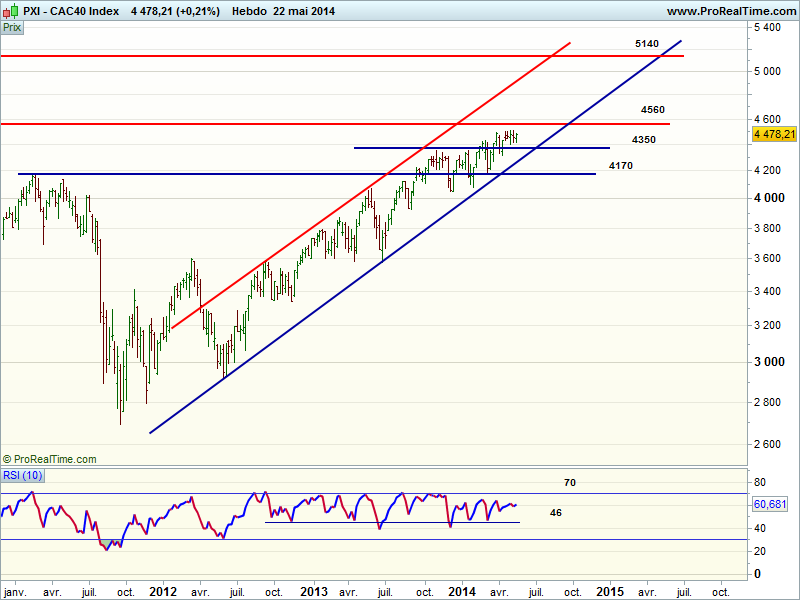Click the candlestick chart icon beside PXI title
Screen dimensions: 800x600
coord(11,11)
